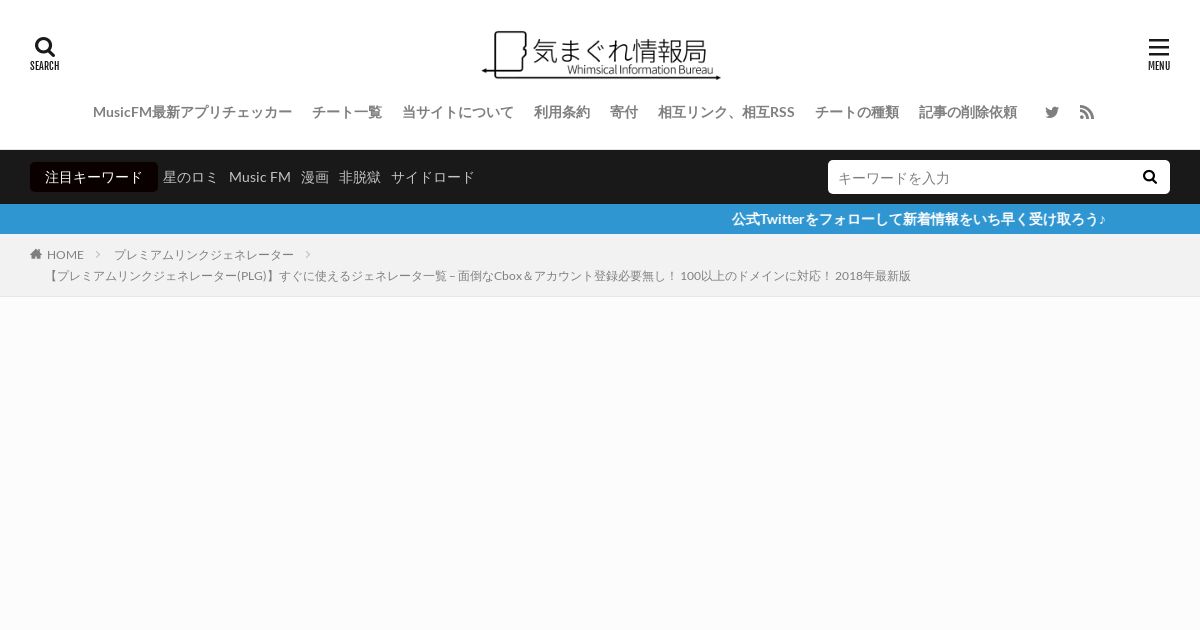1200x630 pixels.
Task: Open チート一覧 menu item
Action: [347, 112]
